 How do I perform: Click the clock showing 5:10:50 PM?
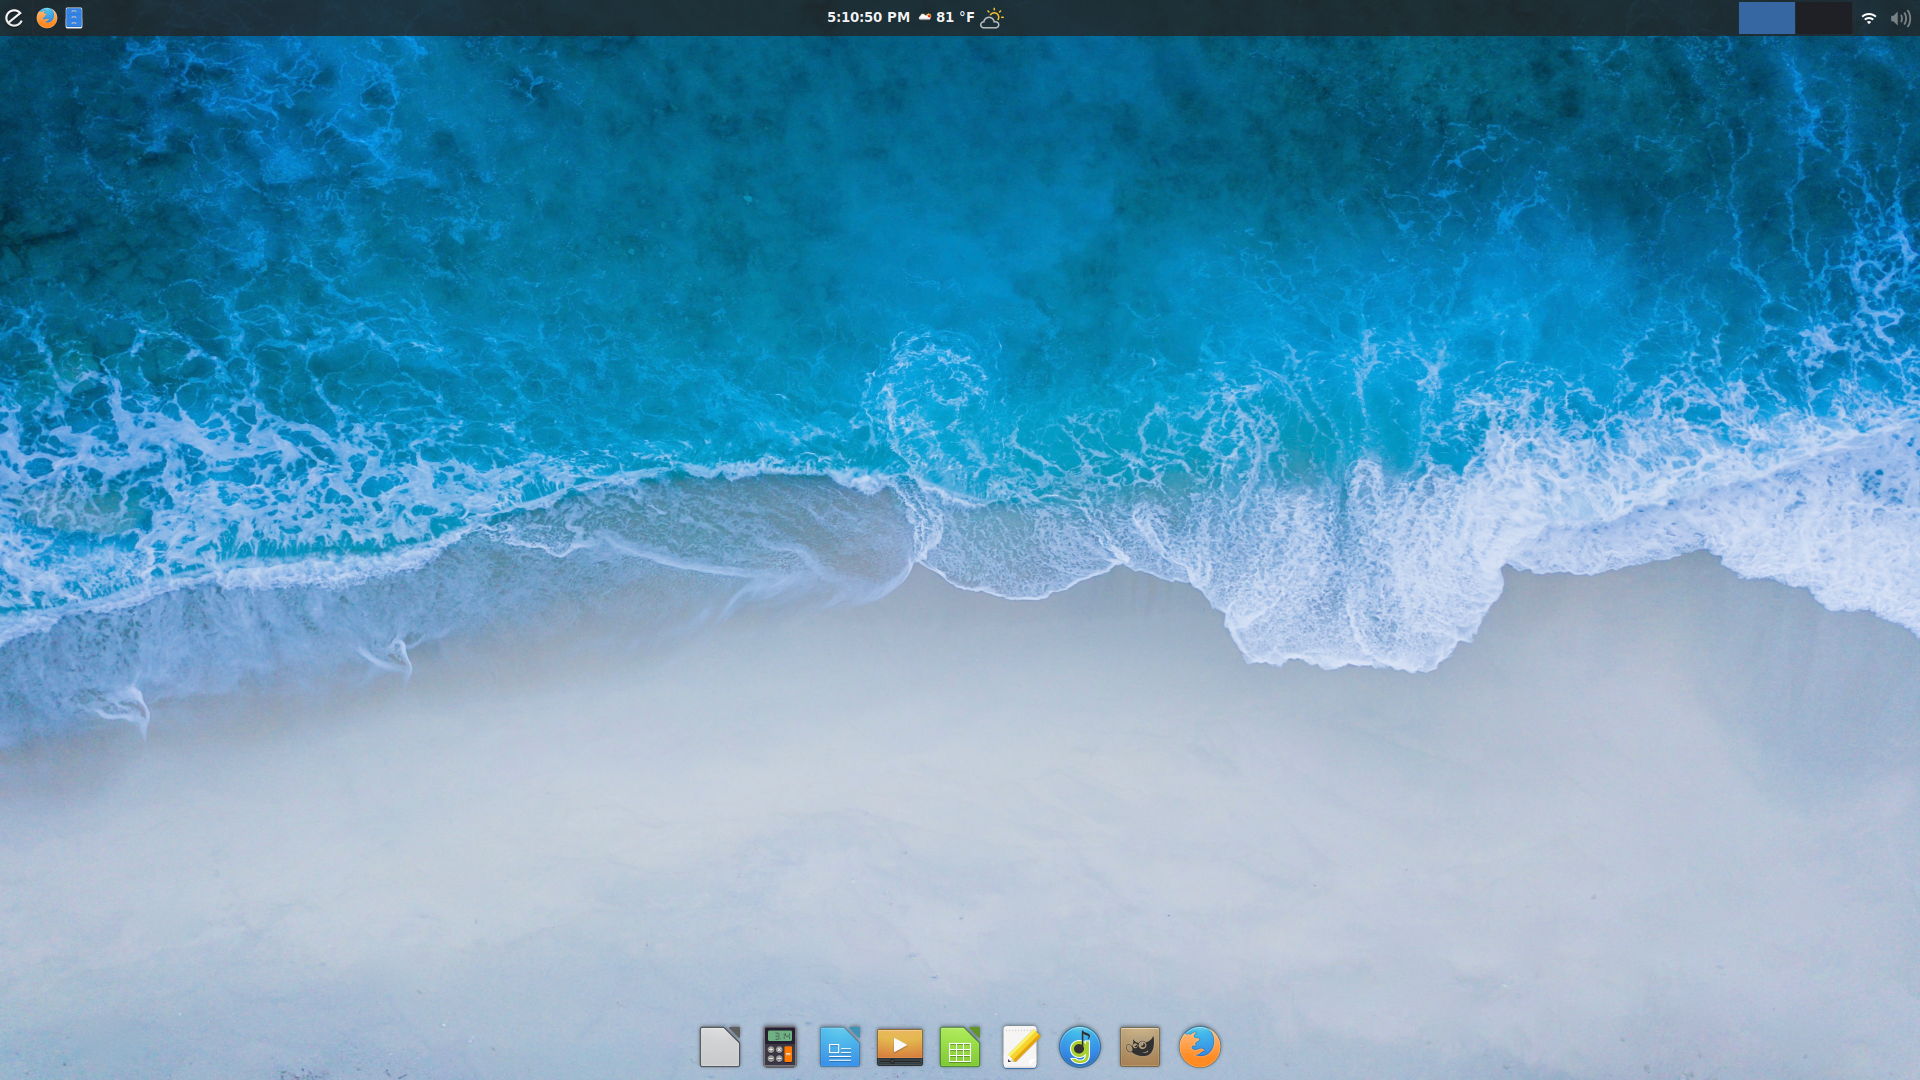coord(868,17)
